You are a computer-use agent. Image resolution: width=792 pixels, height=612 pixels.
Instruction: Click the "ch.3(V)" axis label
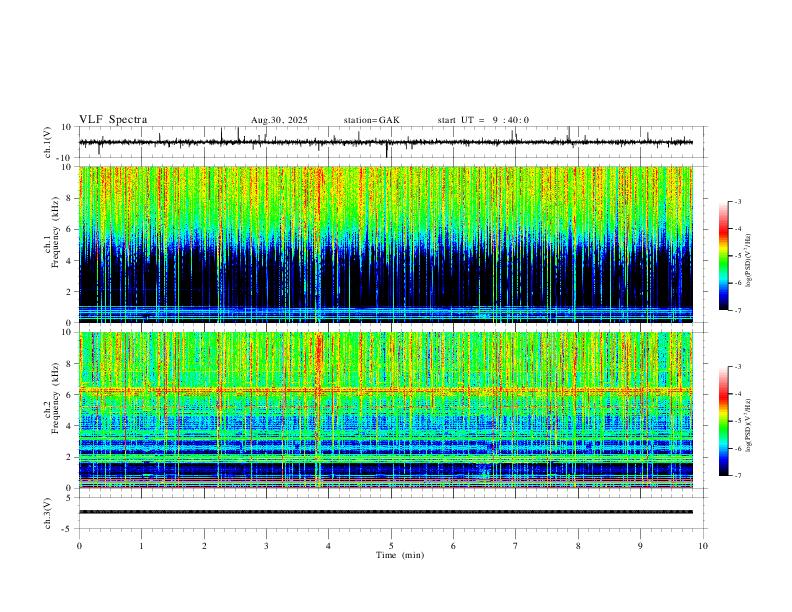[x=48, y=513]
